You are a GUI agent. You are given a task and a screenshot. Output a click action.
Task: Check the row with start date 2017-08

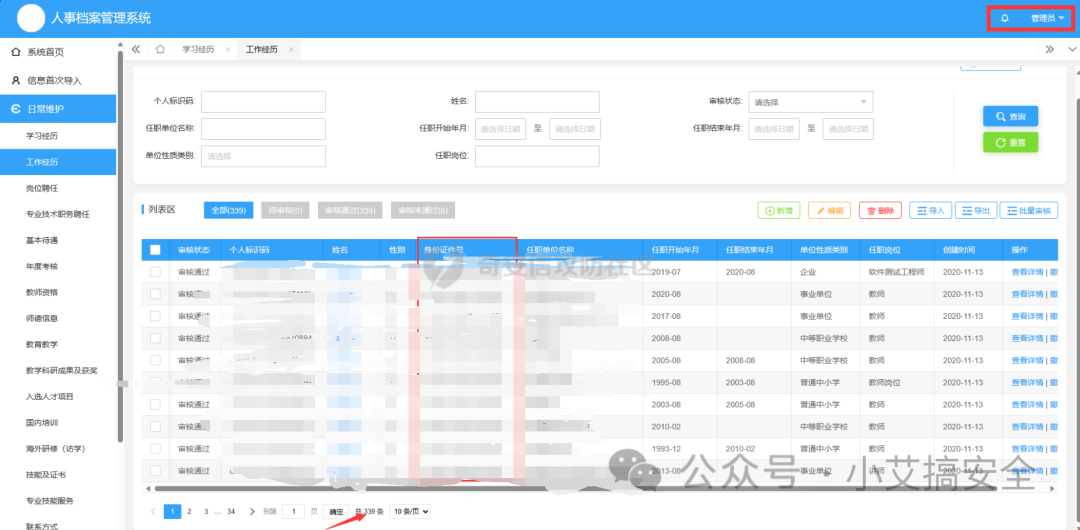pyautogui.click(x=155, y=316)
